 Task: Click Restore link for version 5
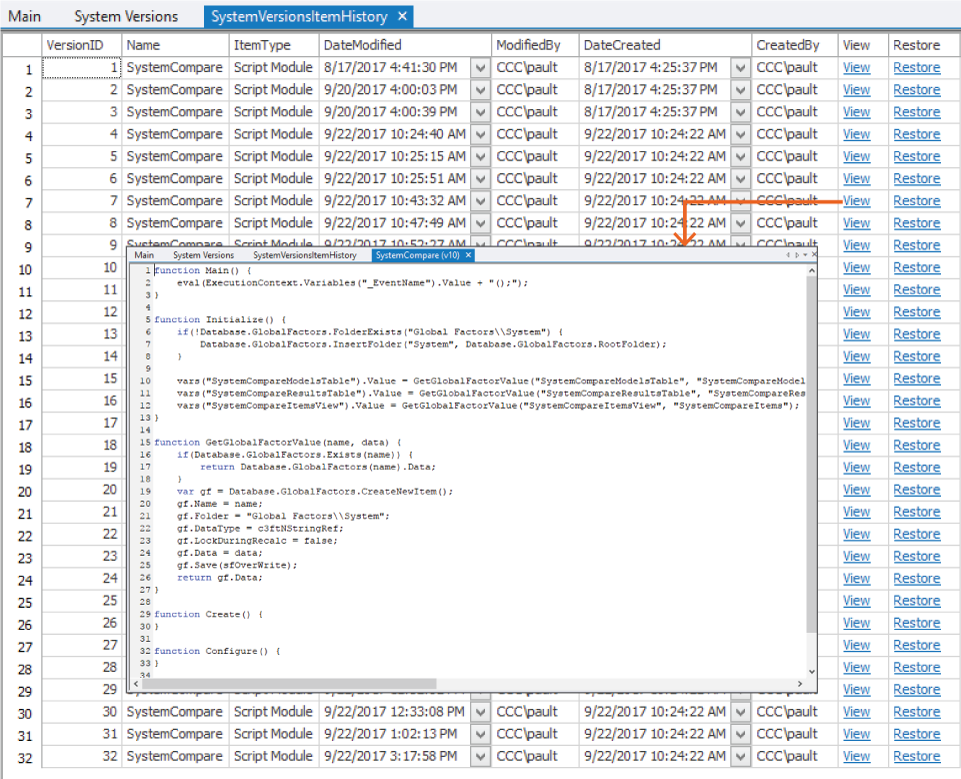tap(916, 156)
